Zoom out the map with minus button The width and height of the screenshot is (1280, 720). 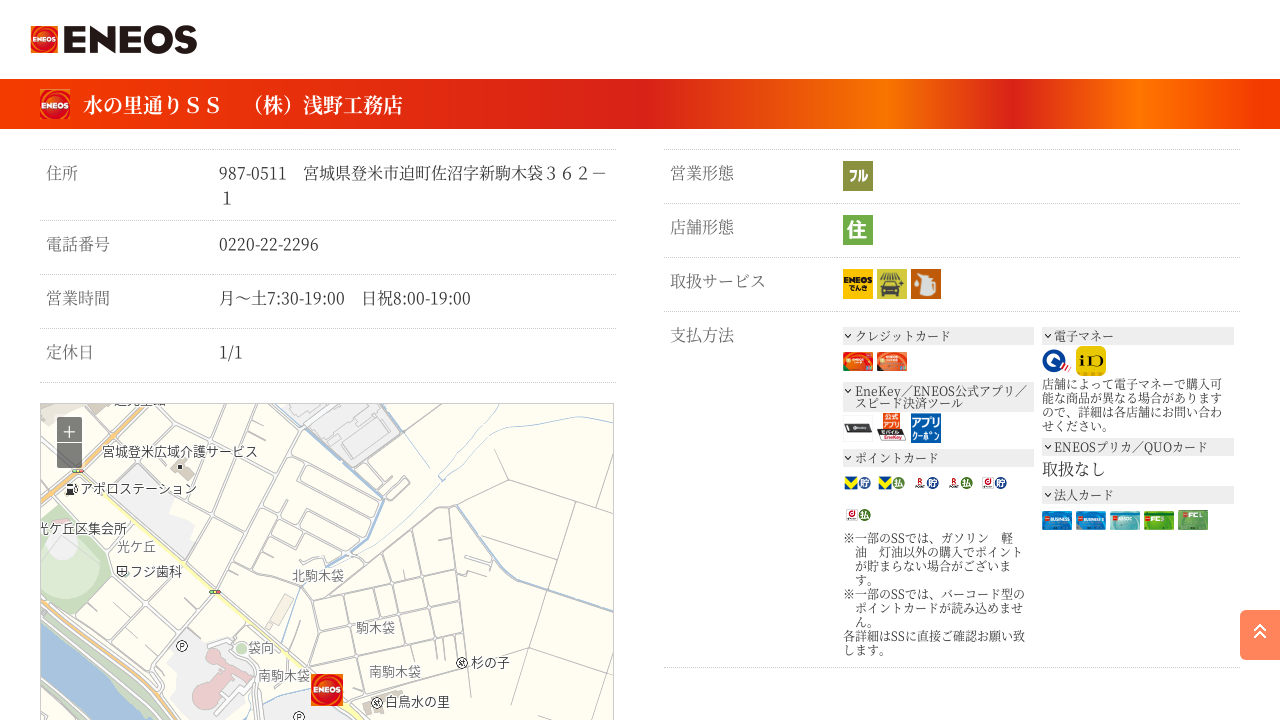(x=69, y=456)
